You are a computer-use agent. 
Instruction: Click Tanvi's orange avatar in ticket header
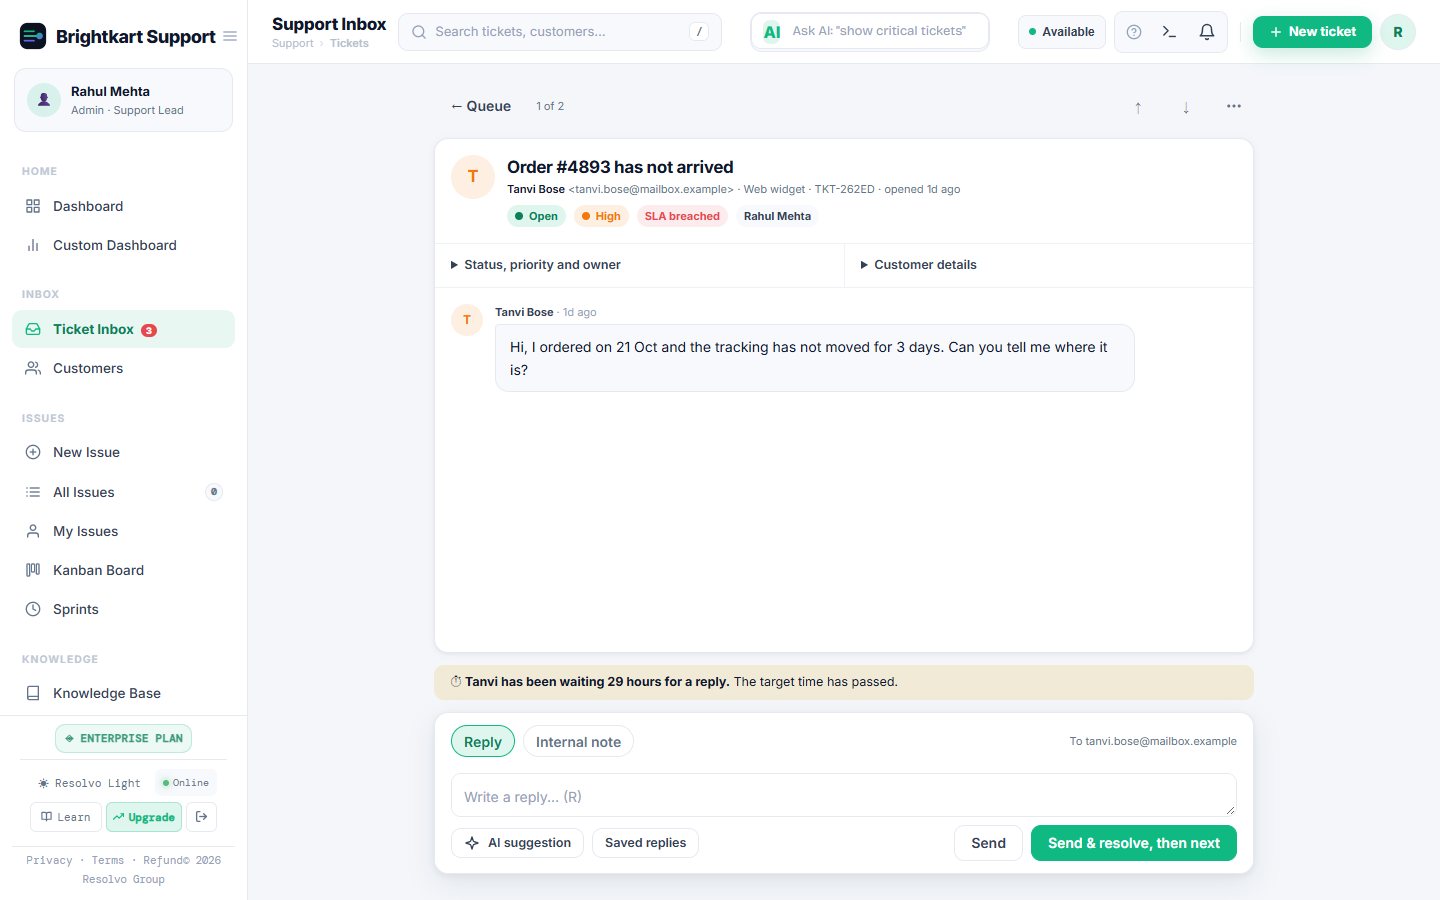473,177
